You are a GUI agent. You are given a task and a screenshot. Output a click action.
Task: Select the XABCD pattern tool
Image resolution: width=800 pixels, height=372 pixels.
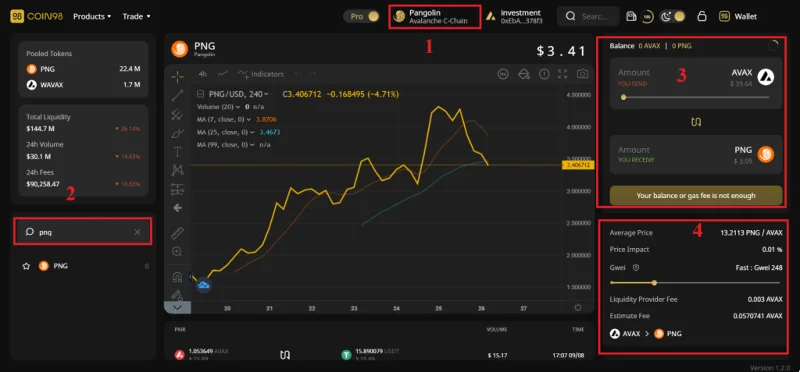coord(178,170)
